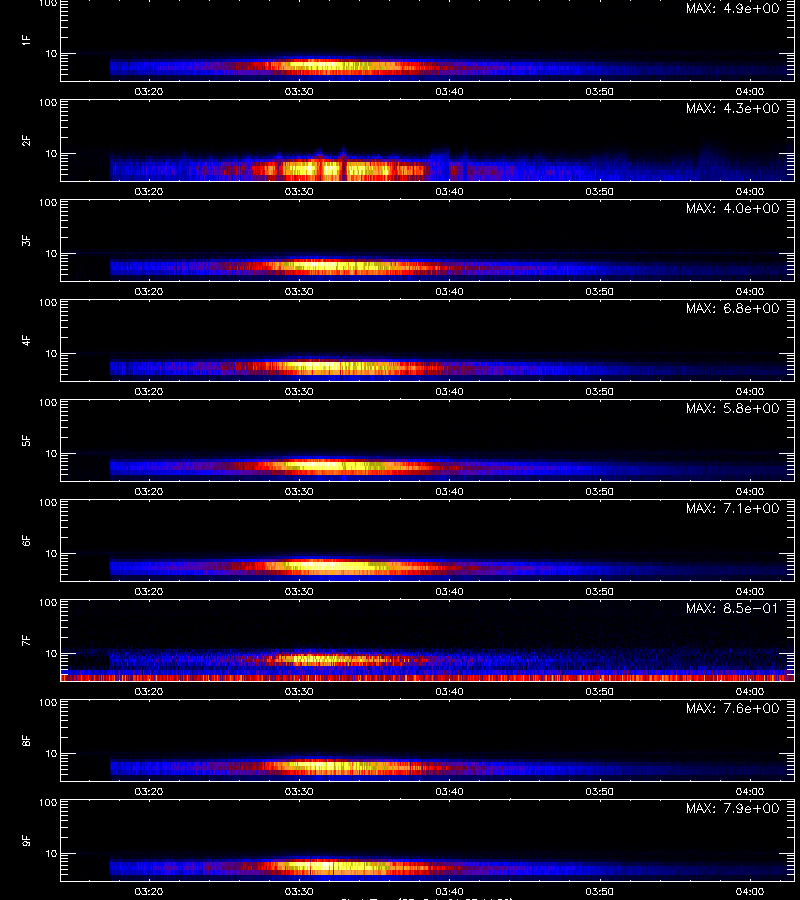Click the '9F' detector axis label

[x=26, y=840]
